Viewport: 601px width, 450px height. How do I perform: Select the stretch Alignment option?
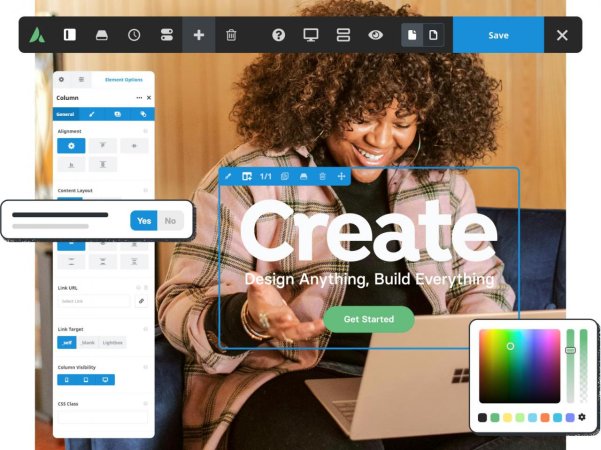103,164
